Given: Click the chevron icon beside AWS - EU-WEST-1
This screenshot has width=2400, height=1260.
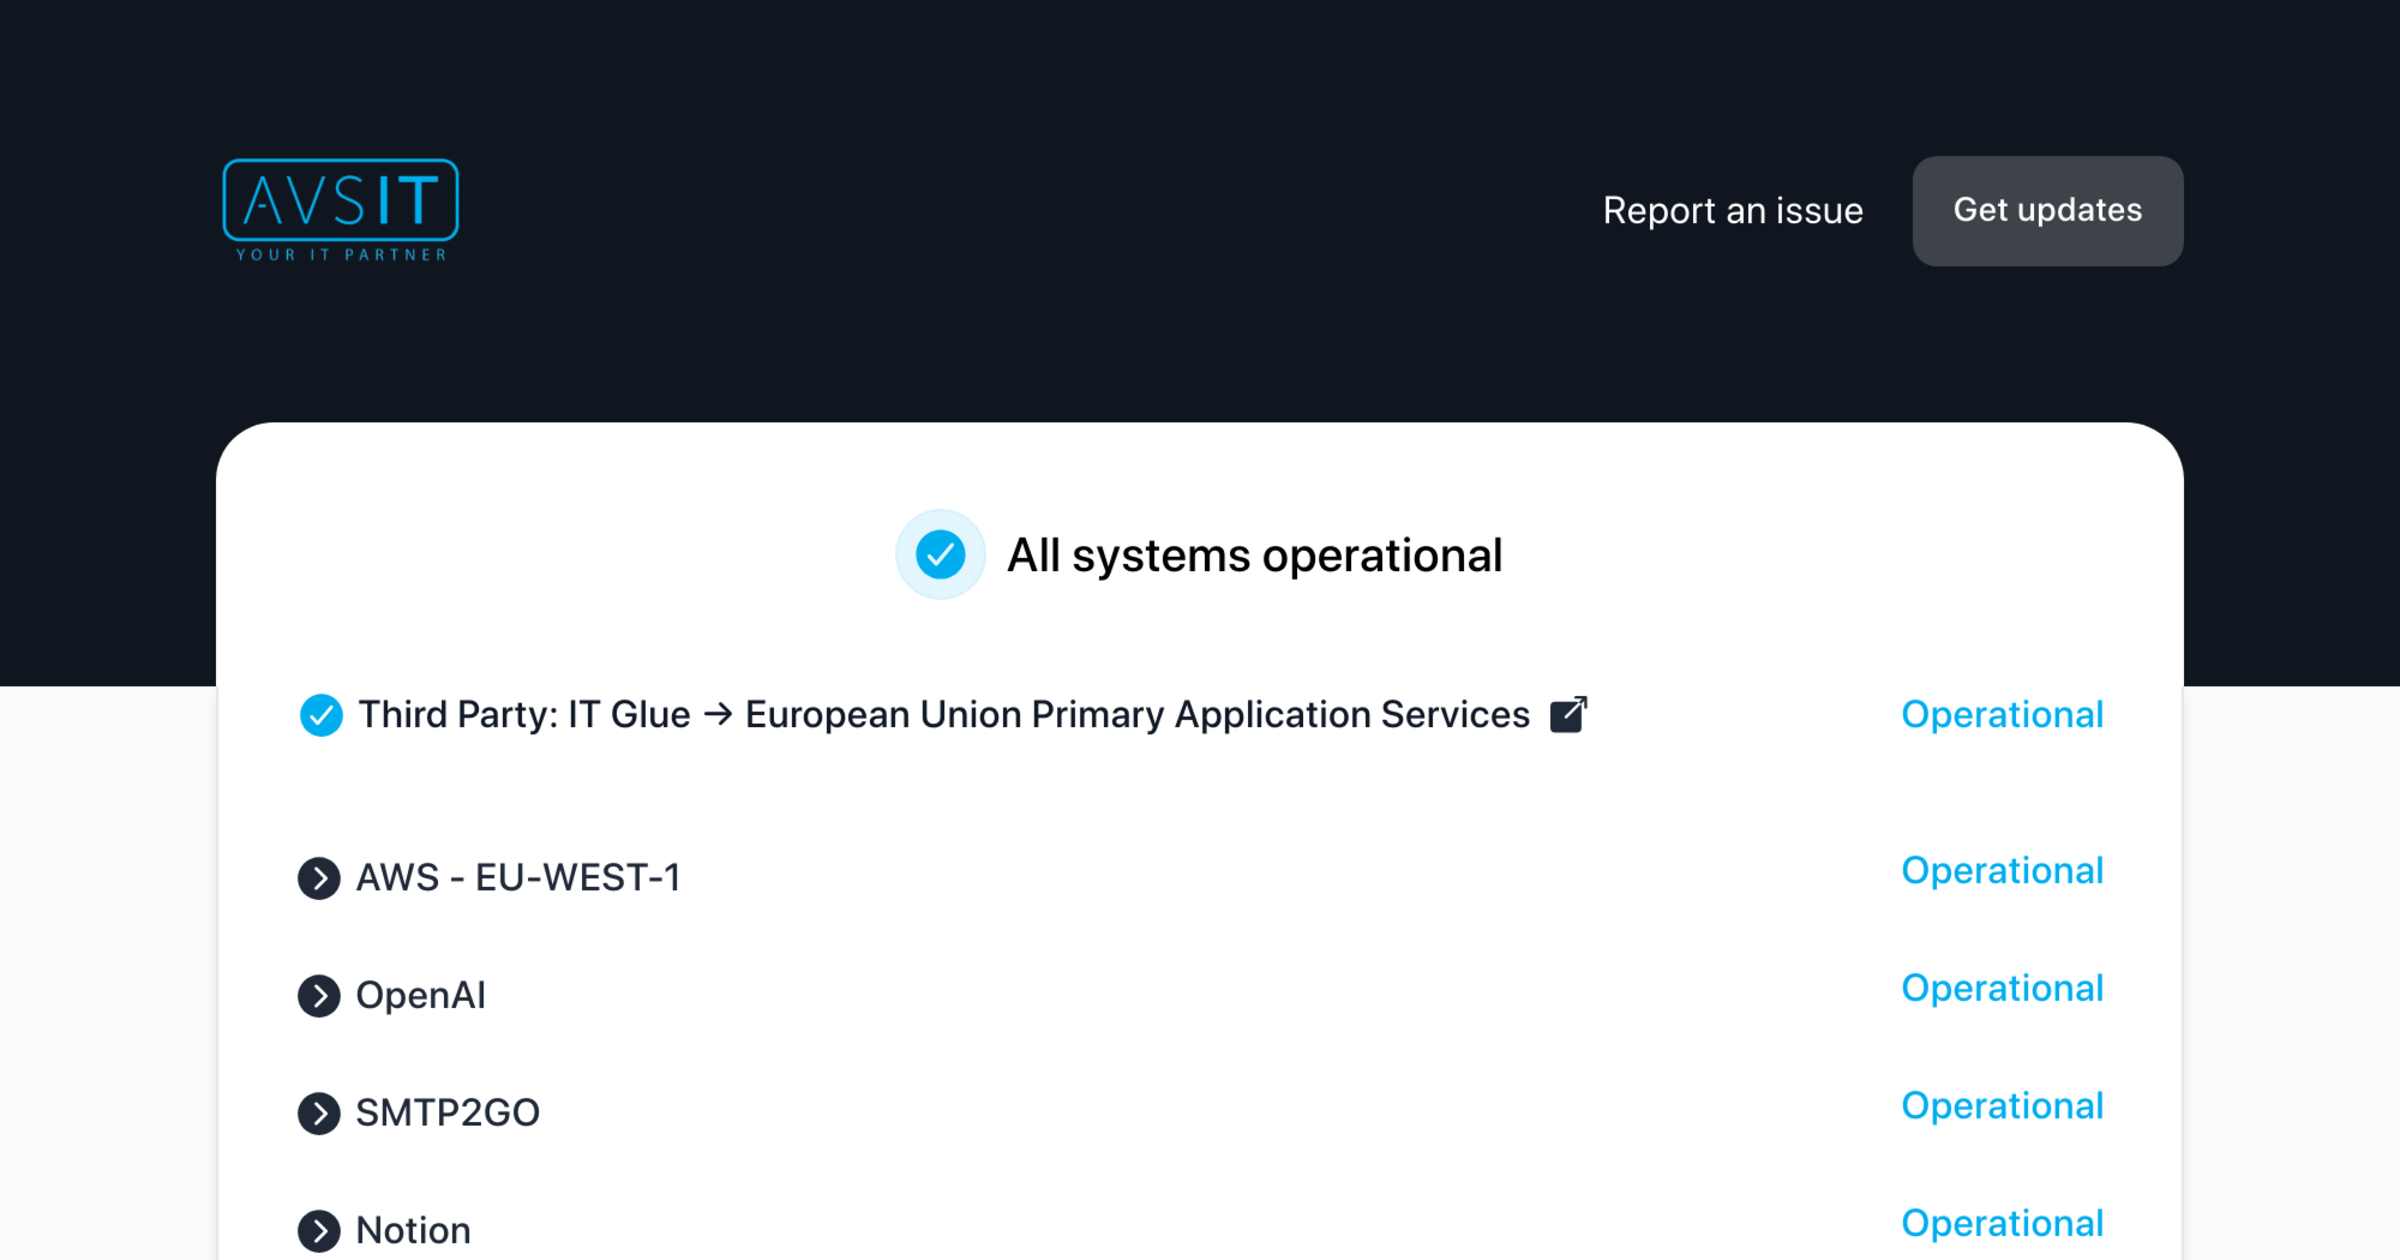Looking at the screenshot, I should point(318,877).
